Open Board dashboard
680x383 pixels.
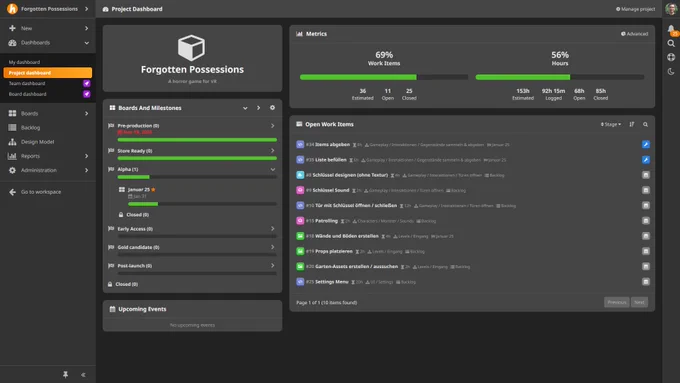click(x=27, y=94)
